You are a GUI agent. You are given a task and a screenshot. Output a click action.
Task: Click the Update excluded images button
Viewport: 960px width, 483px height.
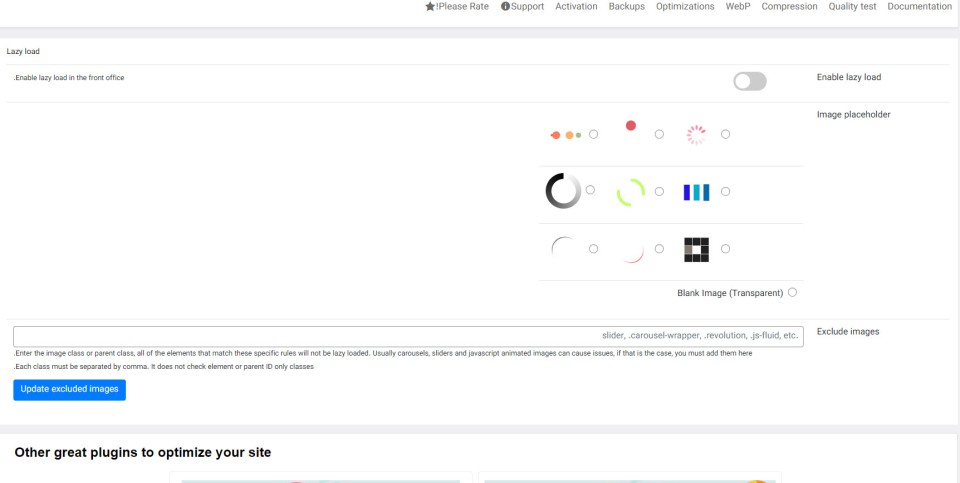(x=69, y=389)
